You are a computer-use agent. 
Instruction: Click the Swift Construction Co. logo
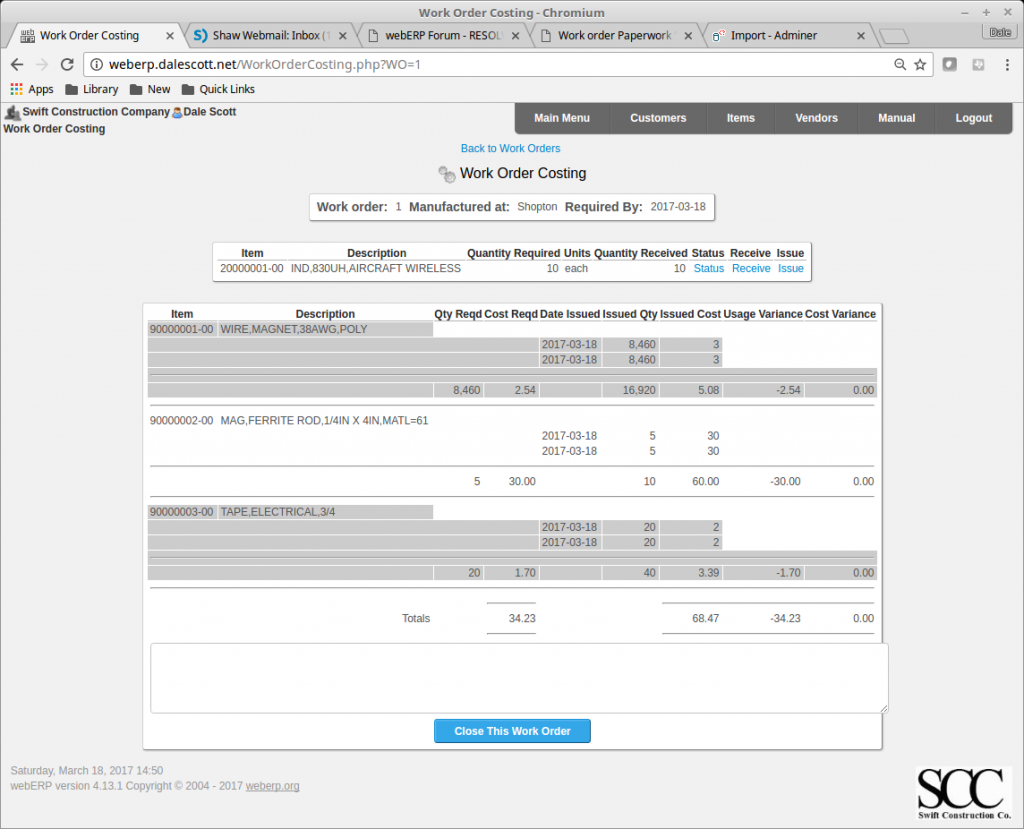[x=963, y=792]
